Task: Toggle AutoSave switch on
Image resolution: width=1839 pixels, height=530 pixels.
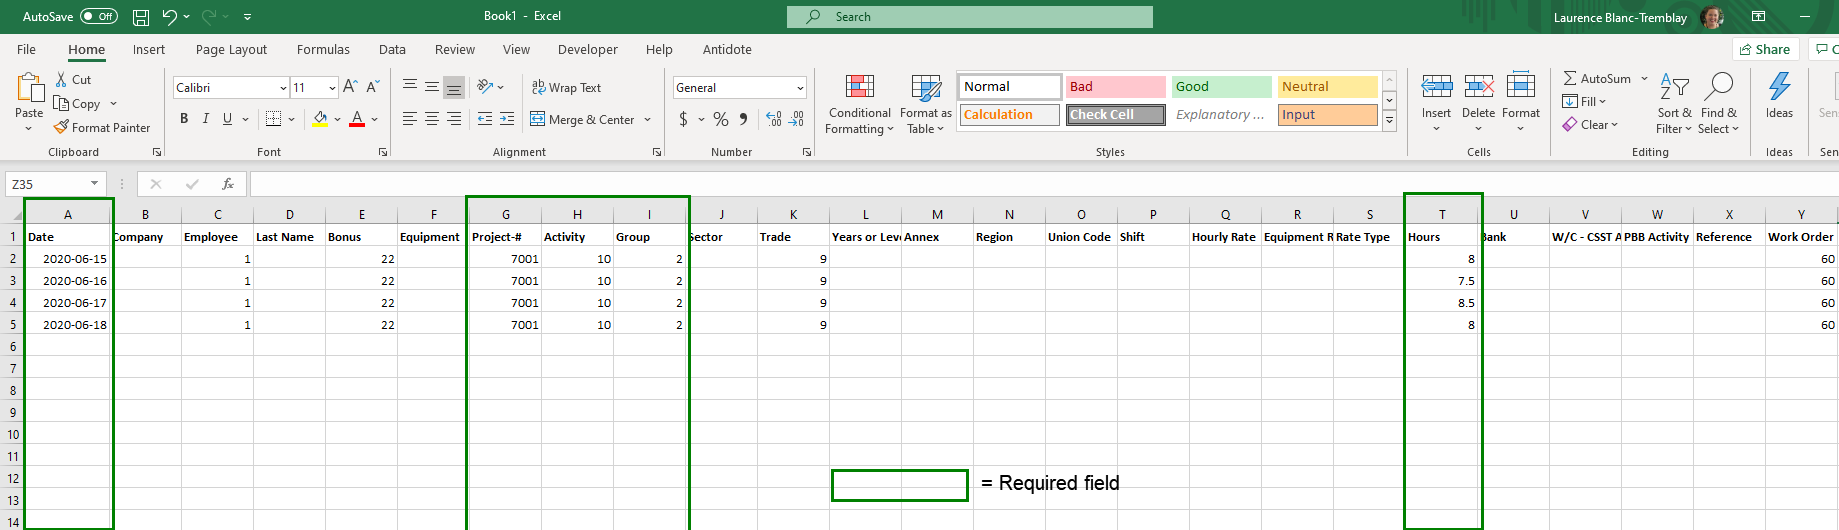Action: click(x=98, y=17)
